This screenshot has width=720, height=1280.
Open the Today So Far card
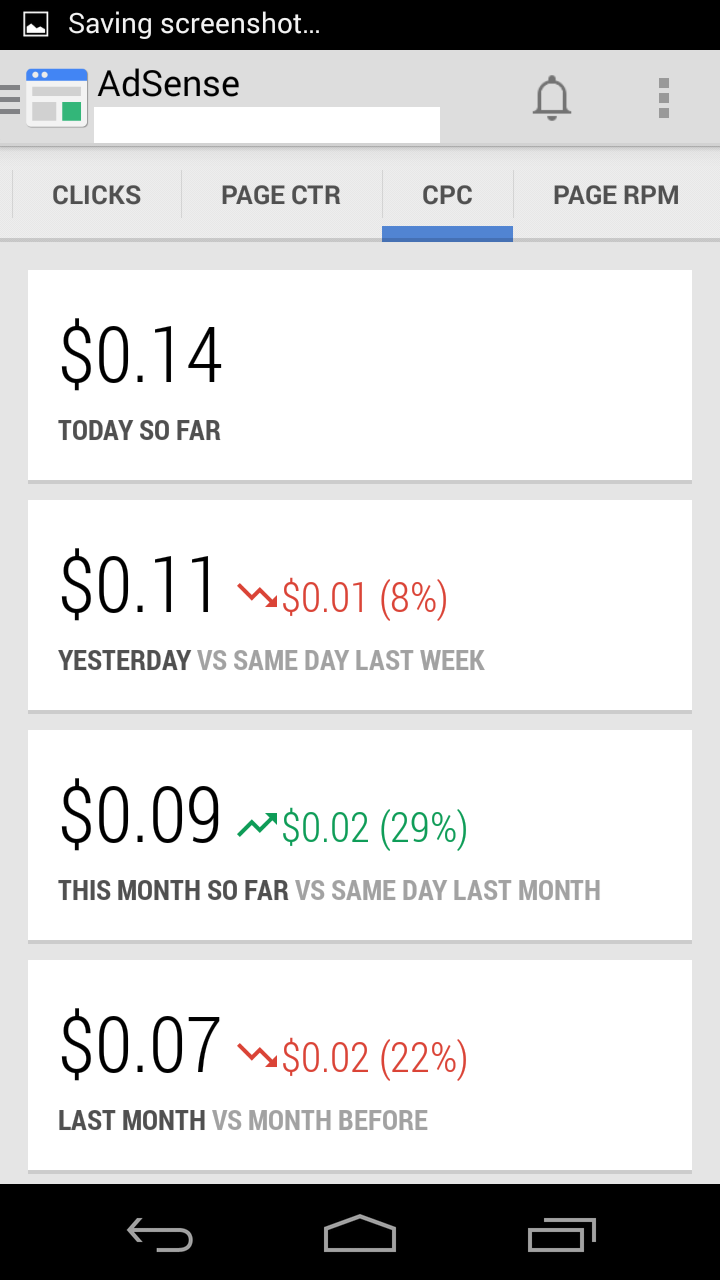tap(360, 375)
